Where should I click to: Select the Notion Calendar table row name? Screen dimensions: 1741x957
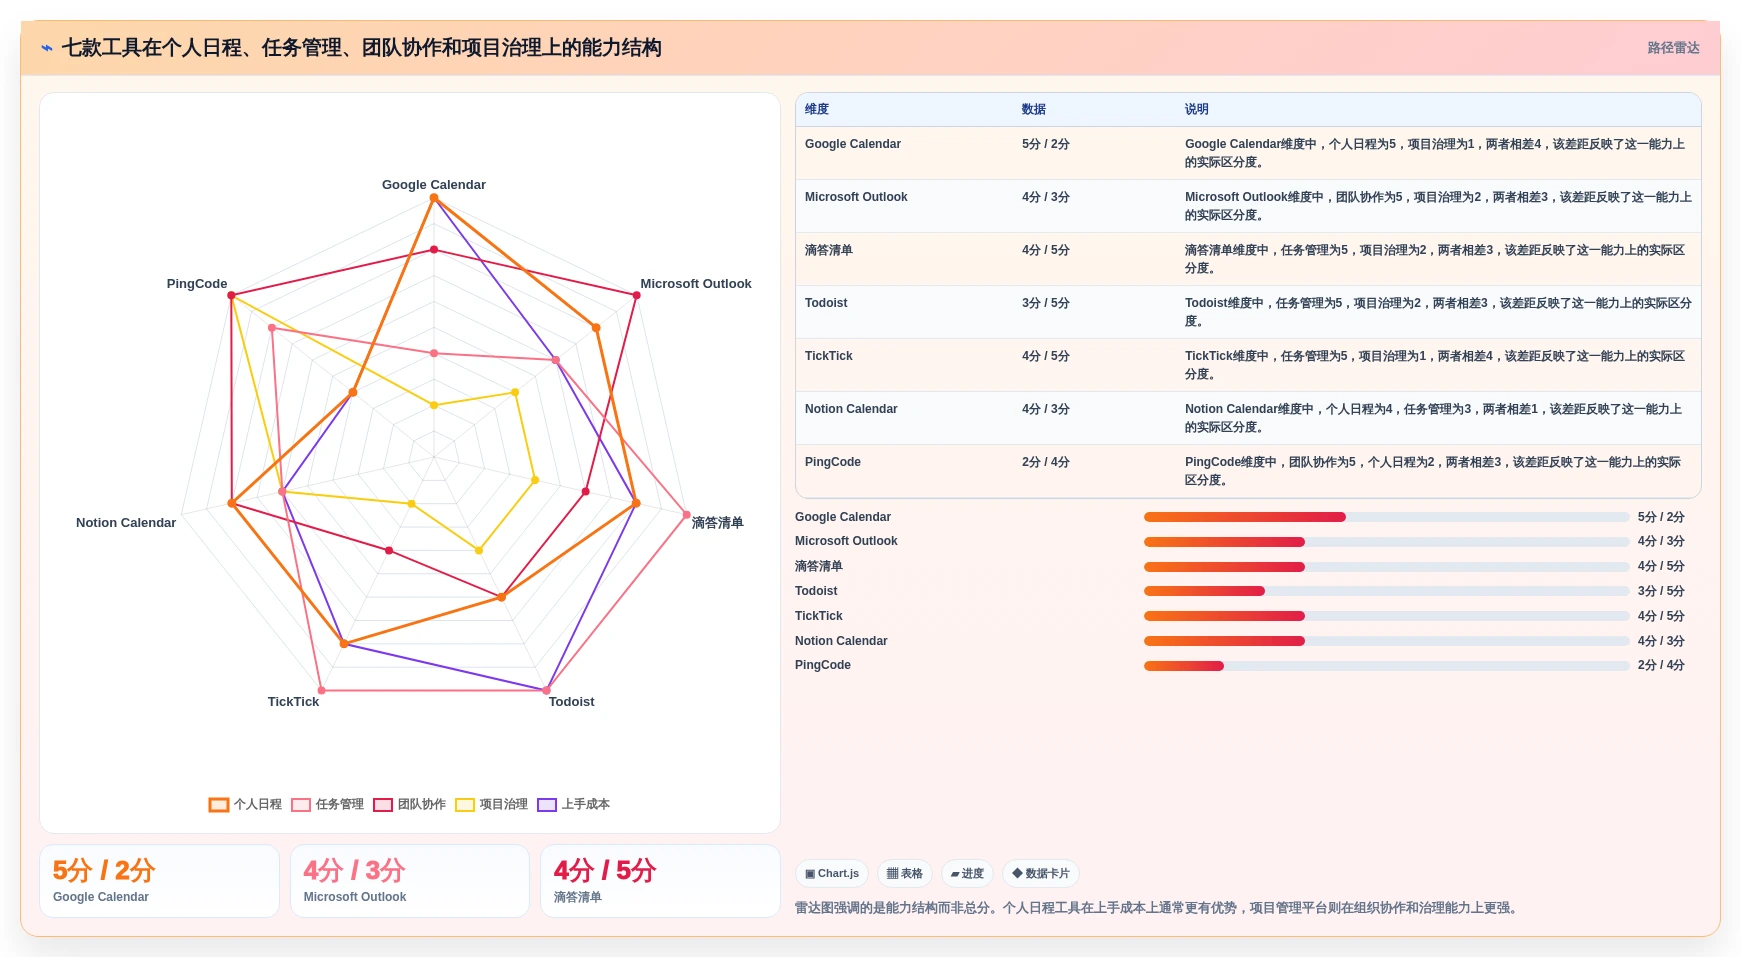(x=851, y=409)
